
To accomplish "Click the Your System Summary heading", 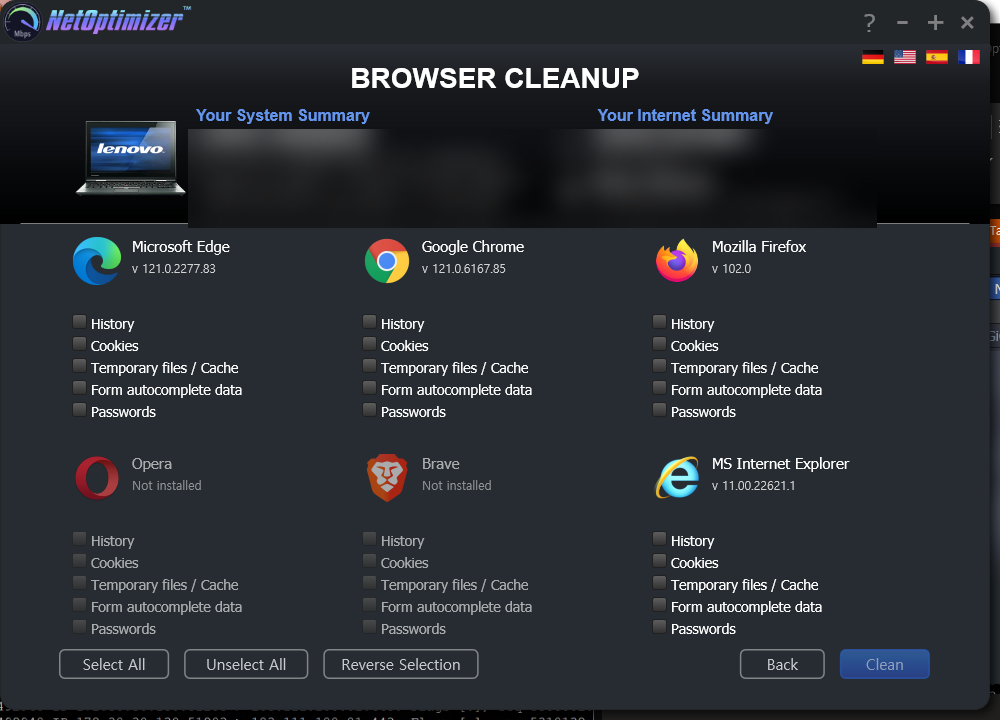I will [x=283, y=115].
